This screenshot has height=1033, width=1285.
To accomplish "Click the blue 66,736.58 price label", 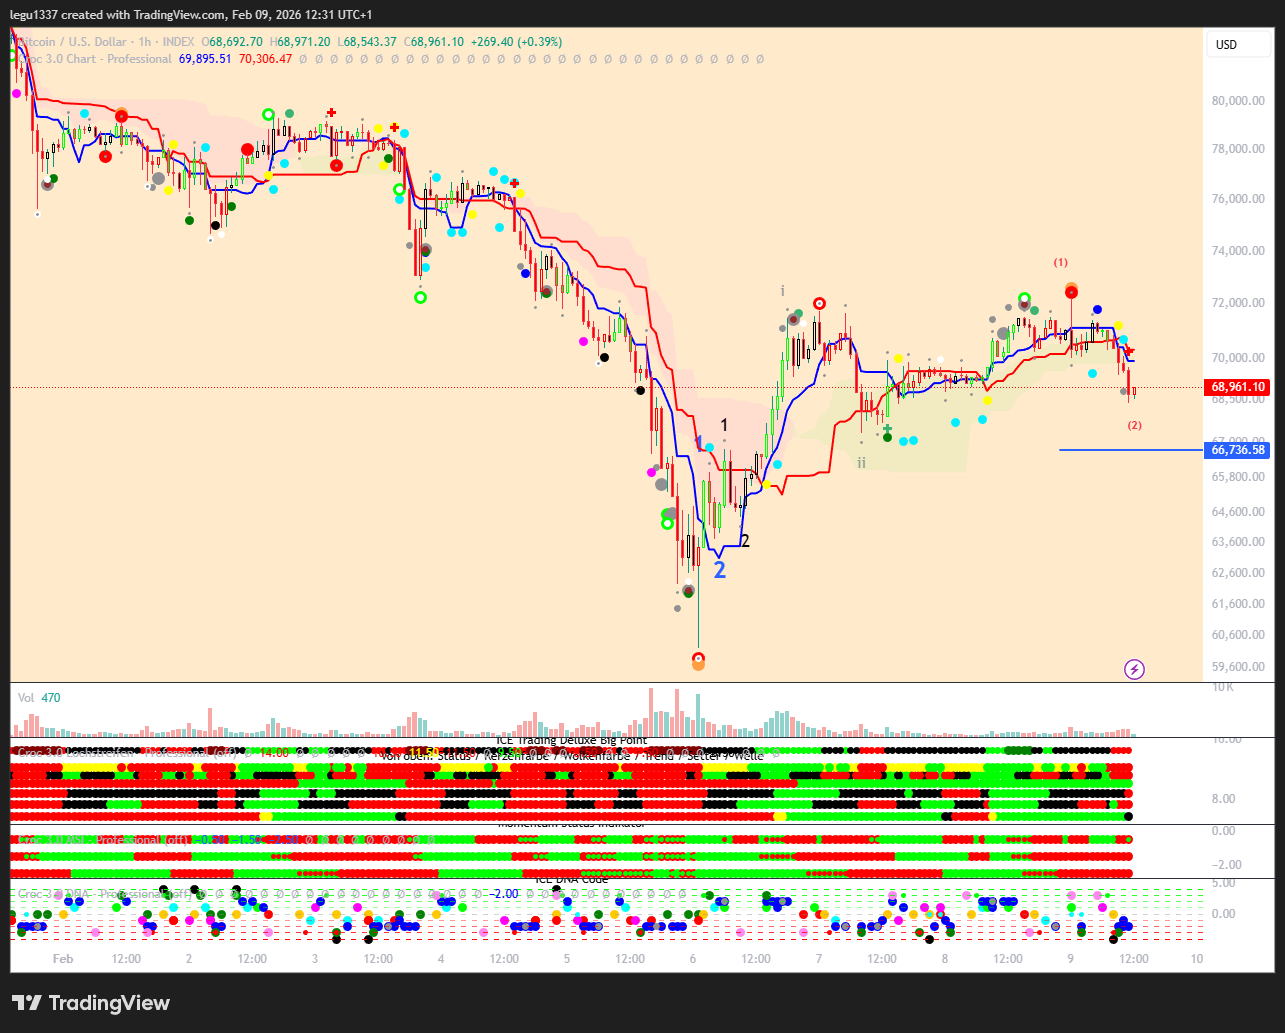I will 1238,451.
